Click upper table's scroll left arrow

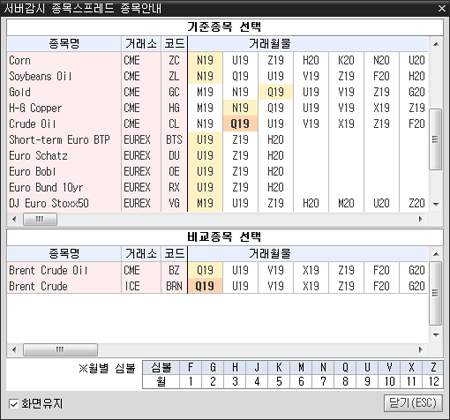[14, 219]
